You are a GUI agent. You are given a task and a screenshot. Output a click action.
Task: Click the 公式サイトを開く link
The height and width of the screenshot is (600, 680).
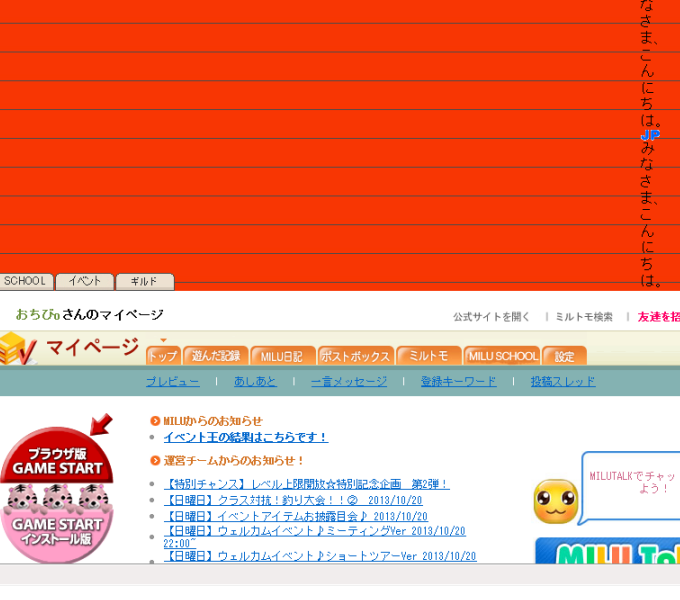(x=491, y=316)
